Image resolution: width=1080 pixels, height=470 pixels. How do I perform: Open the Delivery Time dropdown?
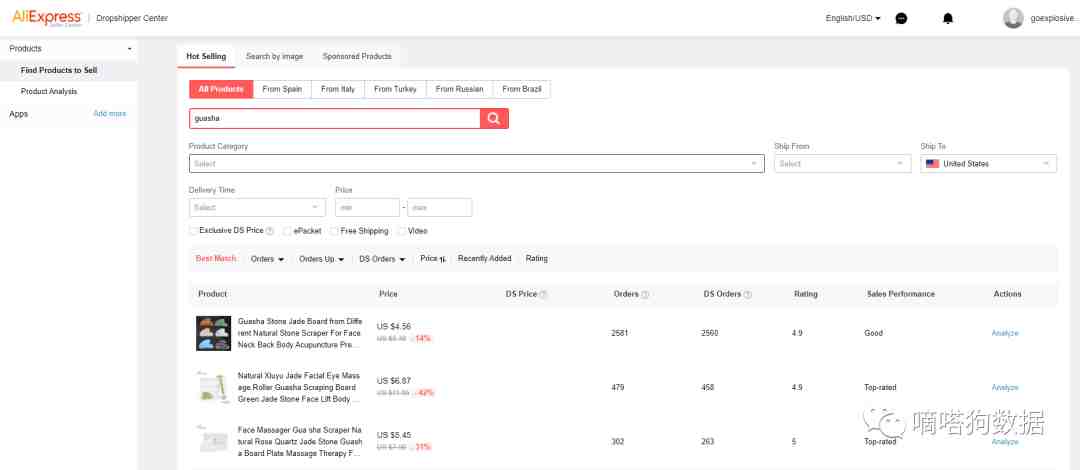point(258,207)
